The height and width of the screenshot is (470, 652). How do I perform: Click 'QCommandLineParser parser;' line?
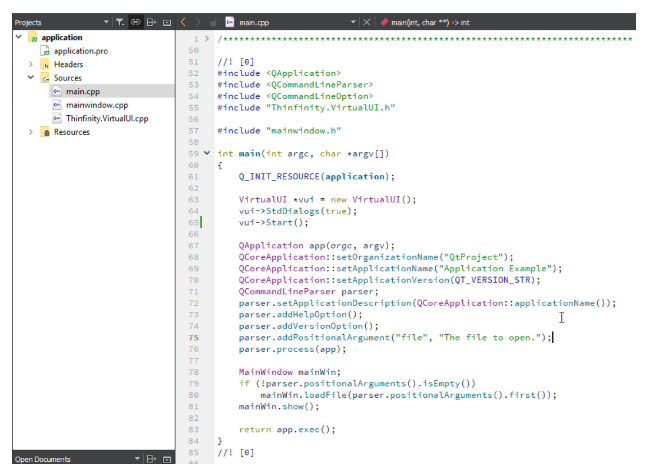click(309, 292)
